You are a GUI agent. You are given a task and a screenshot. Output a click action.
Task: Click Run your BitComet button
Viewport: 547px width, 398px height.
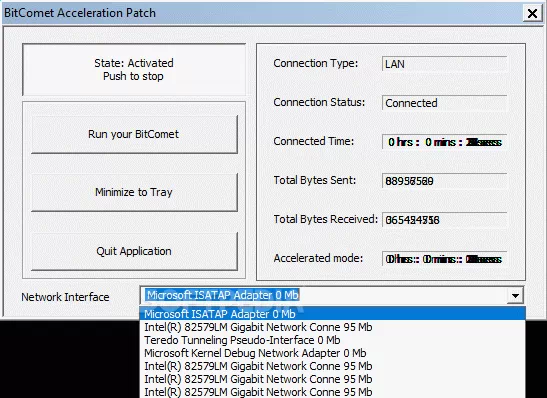pyautogui.click(x=134, y=134)
